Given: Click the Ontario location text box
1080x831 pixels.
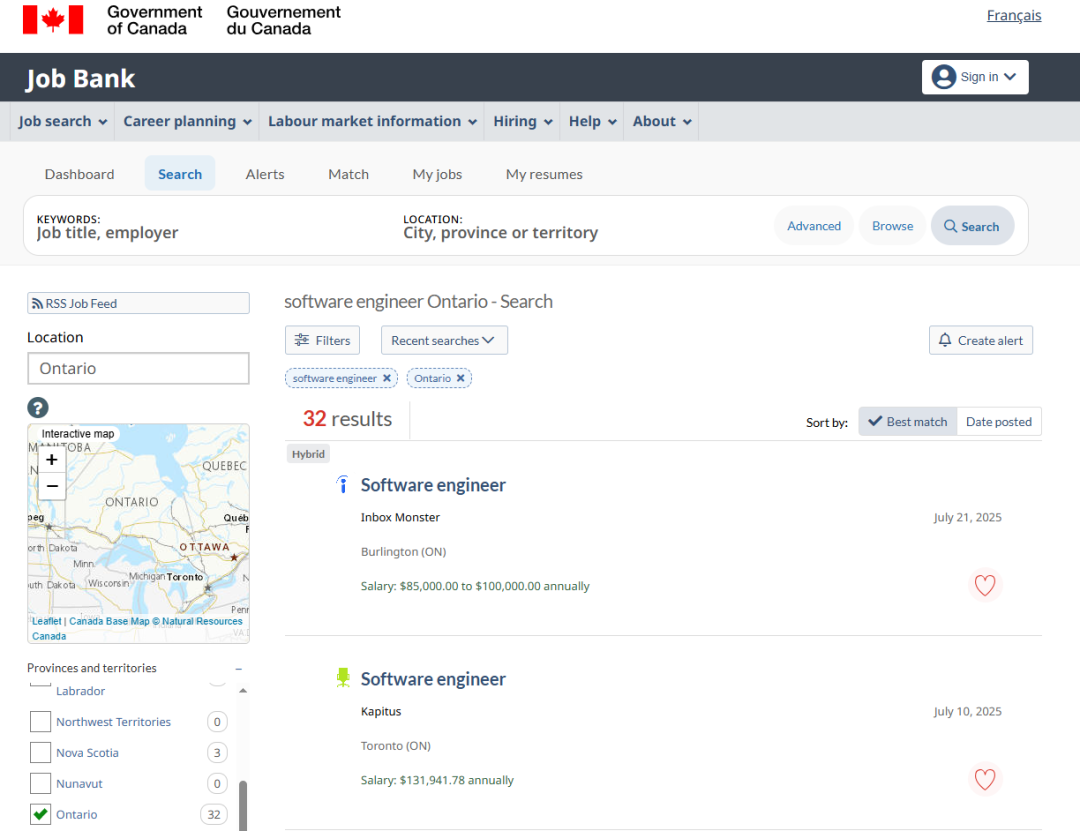Looking at the screenshot, I should coord(138,369).
